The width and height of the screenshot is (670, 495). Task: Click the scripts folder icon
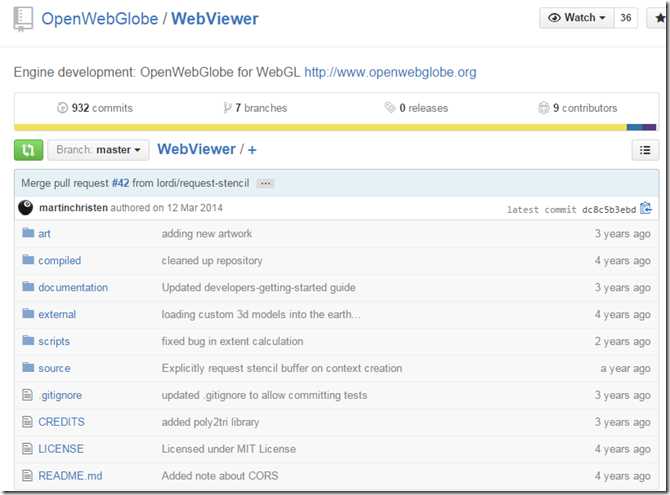[x=28, y=341]
